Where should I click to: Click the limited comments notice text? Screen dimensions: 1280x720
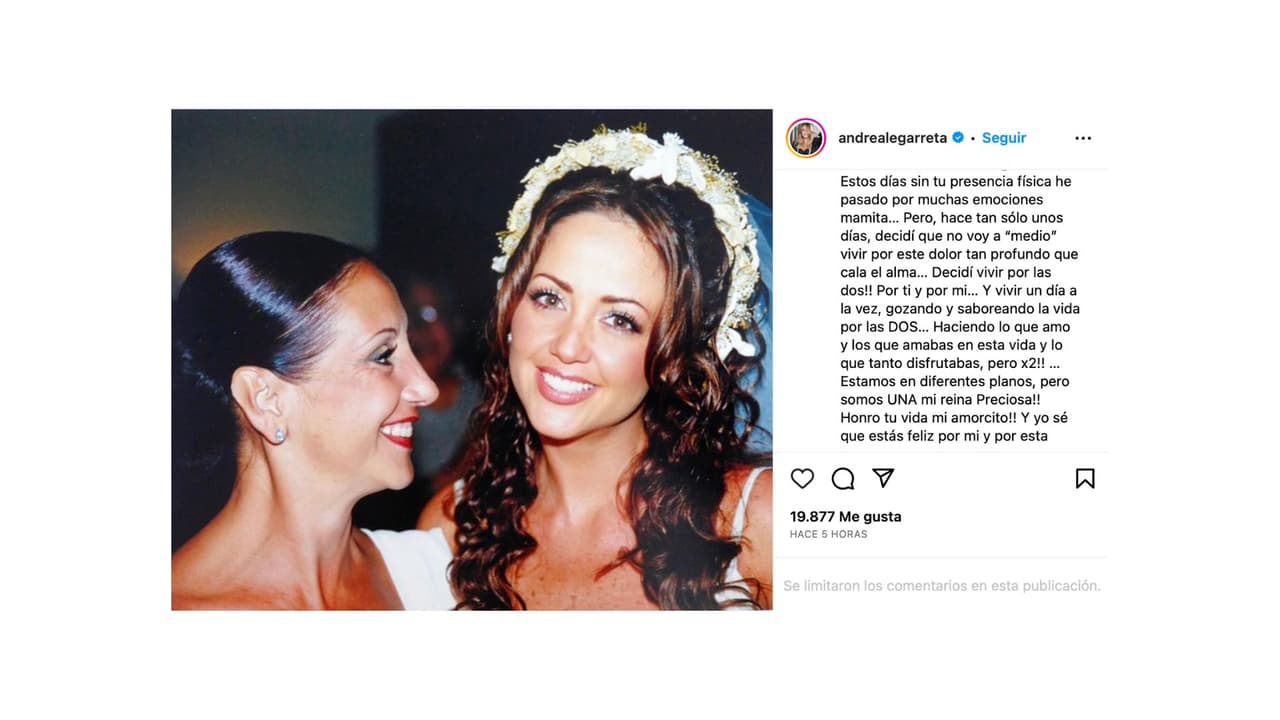(x=942, y=586)
